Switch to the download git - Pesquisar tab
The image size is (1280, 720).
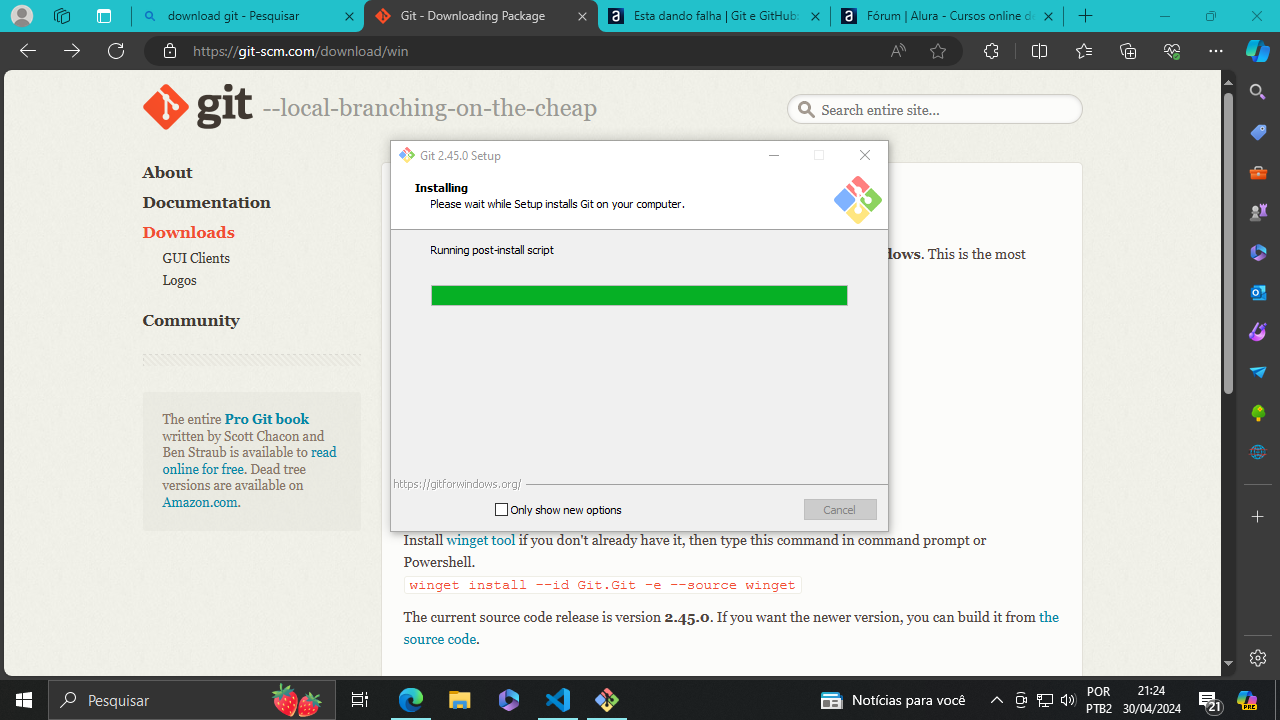click(248, 16)
